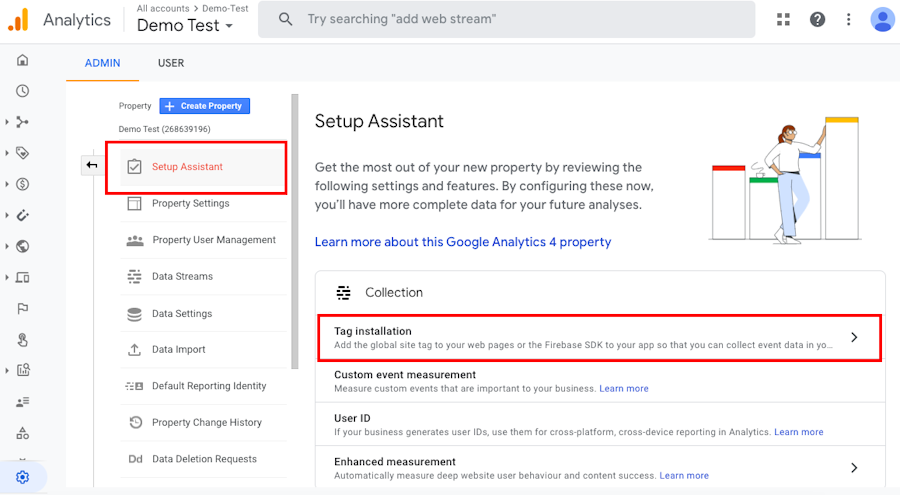Open the Help question mark icon
The width and height of the screenshot is (900, 495).
tap(817, 20)
